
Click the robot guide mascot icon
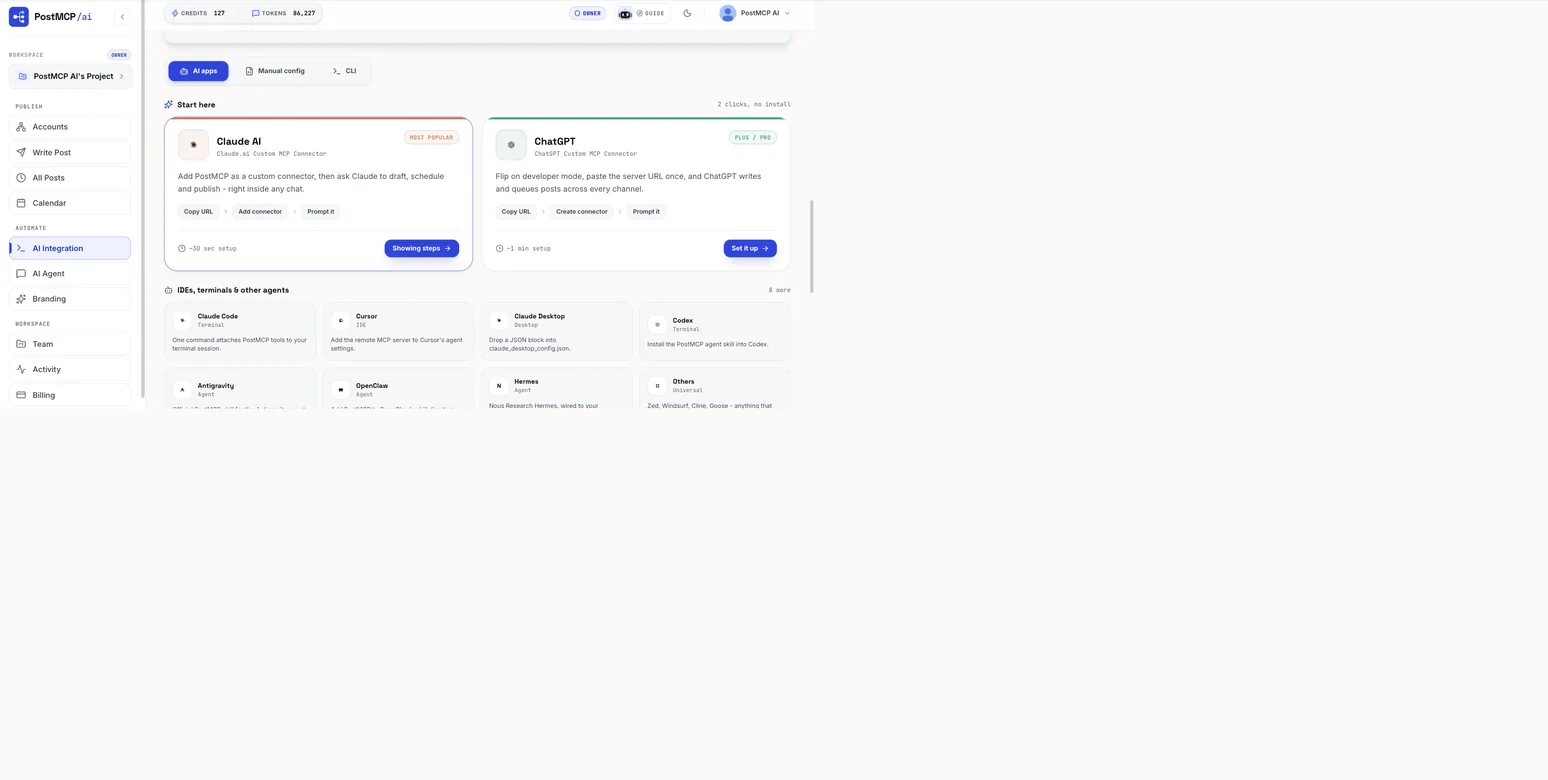click(625, 14)
